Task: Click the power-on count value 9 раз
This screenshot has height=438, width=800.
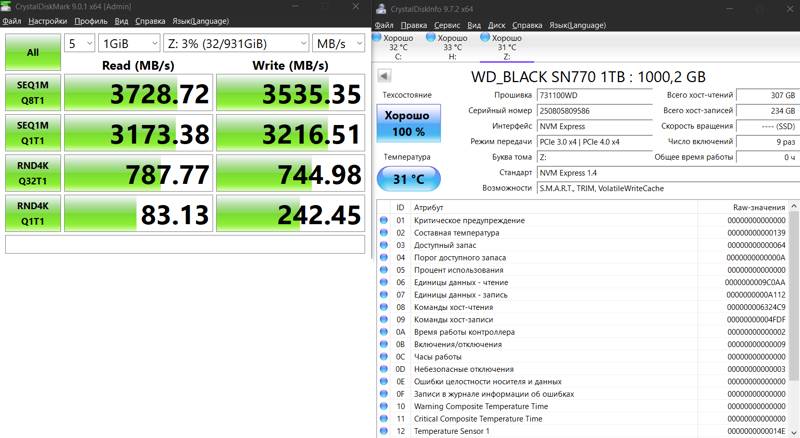Action: click(x=768, y=141)
